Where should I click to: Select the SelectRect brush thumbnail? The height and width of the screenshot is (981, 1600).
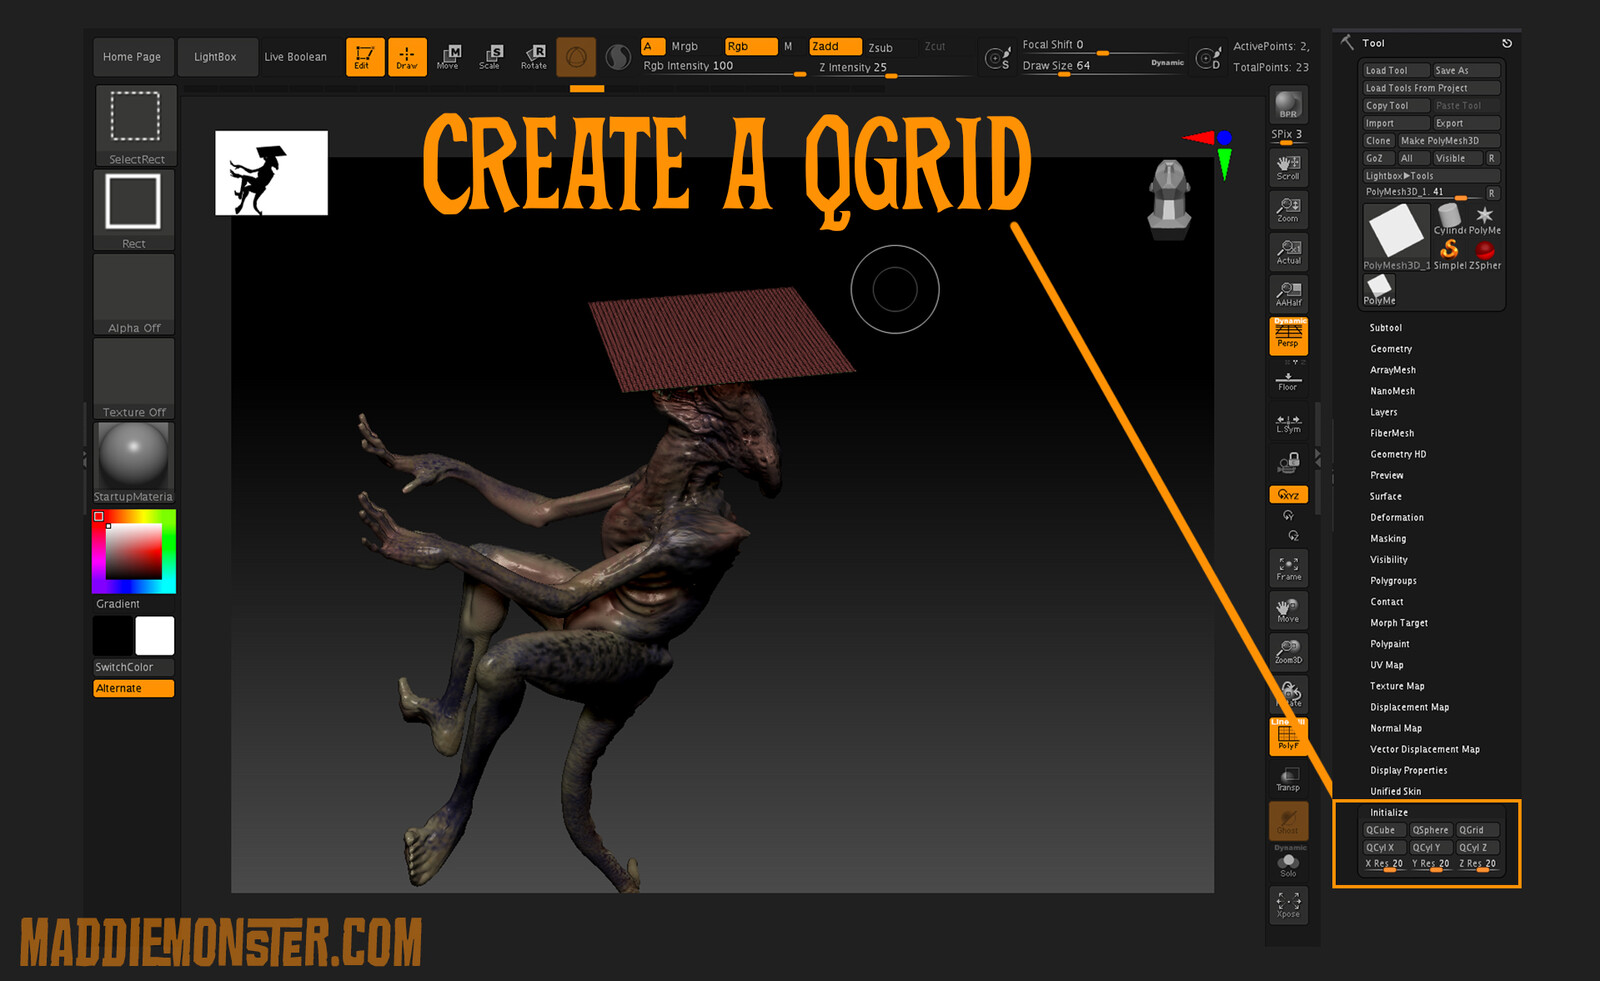coord(135,125)
